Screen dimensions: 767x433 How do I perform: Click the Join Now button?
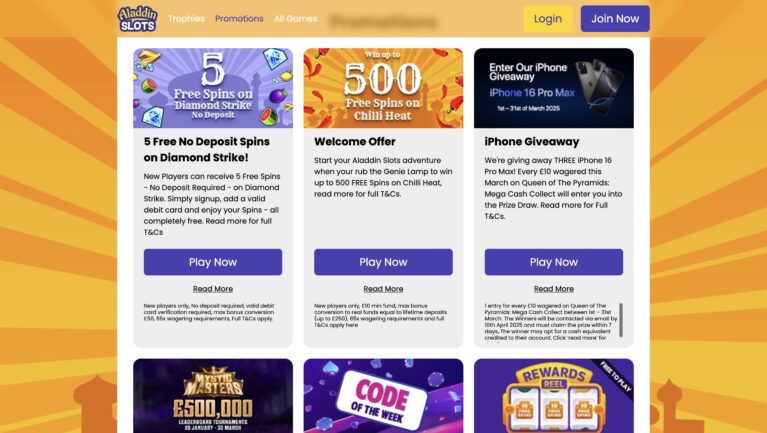[x=615, y=19]
